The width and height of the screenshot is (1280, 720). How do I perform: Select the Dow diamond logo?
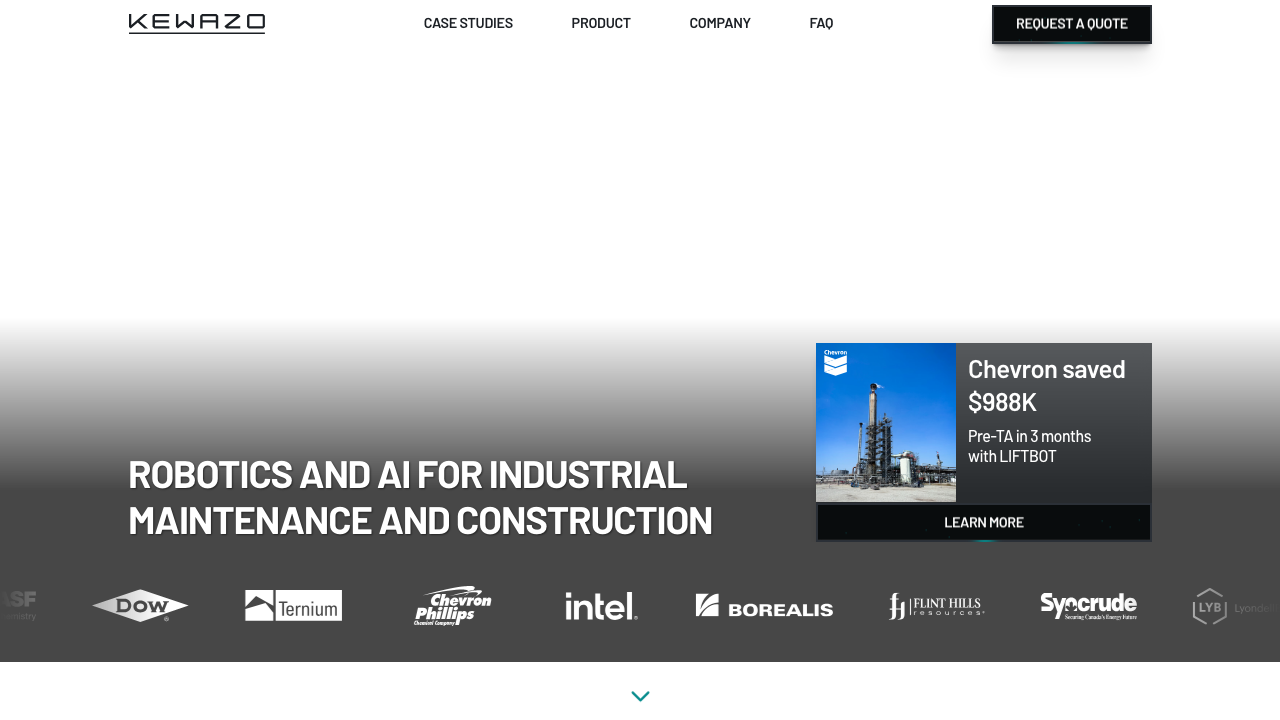[140, 606]
